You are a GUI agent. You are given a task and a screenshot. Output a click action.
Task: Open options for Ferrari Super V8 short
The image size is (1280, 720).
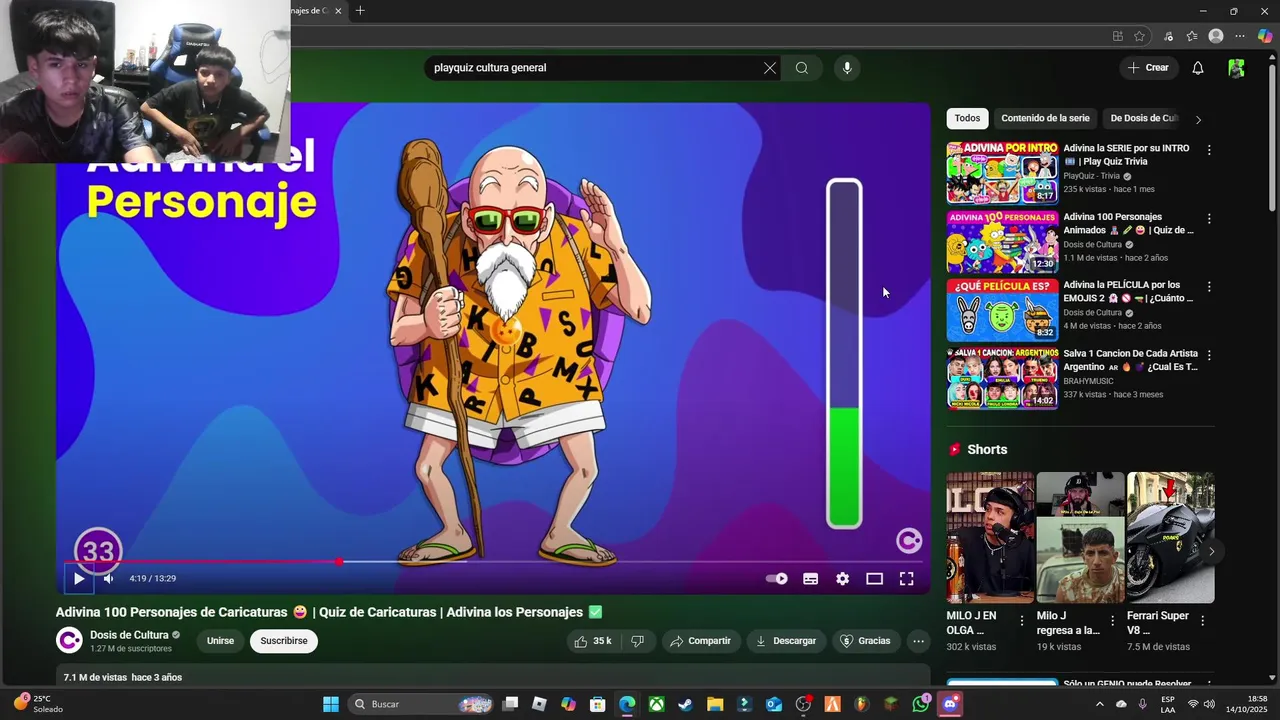(x=1202, y=620)
